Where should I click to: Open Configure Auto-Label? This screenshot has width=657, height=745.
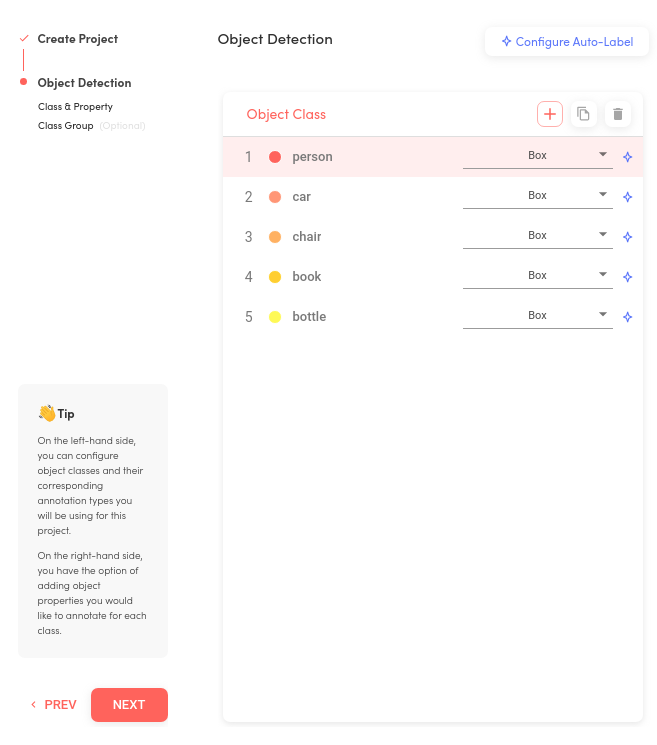pos(567,42)
